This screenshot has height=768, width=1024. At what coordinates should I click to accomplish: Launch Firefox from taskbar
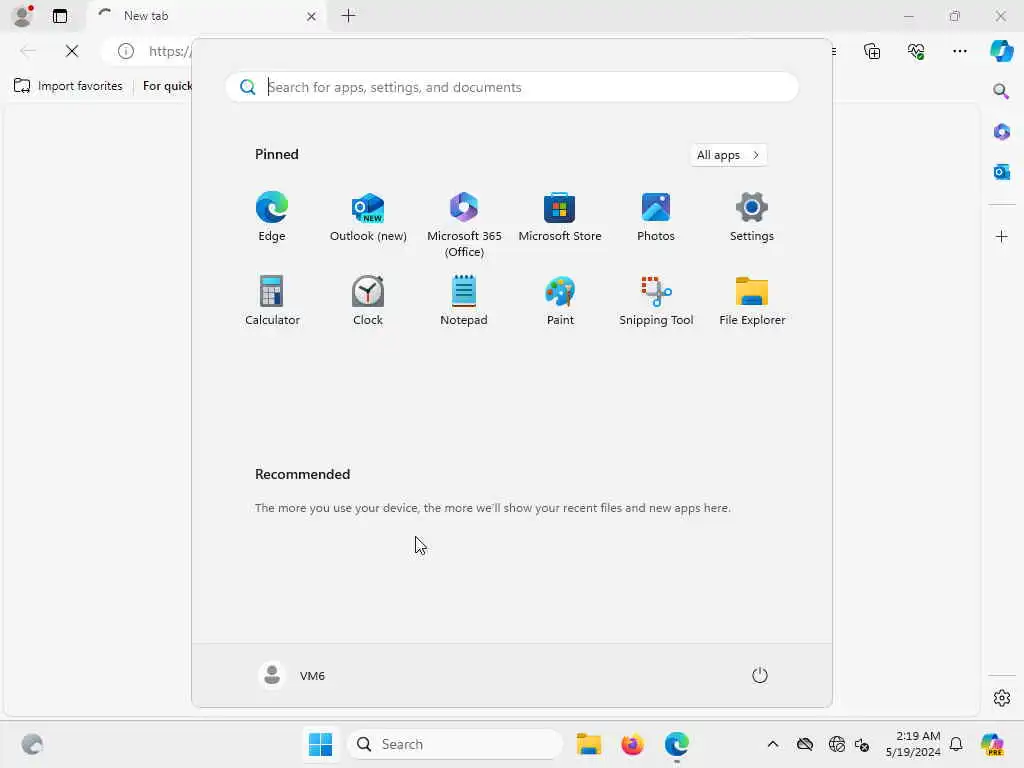[632, 744]
